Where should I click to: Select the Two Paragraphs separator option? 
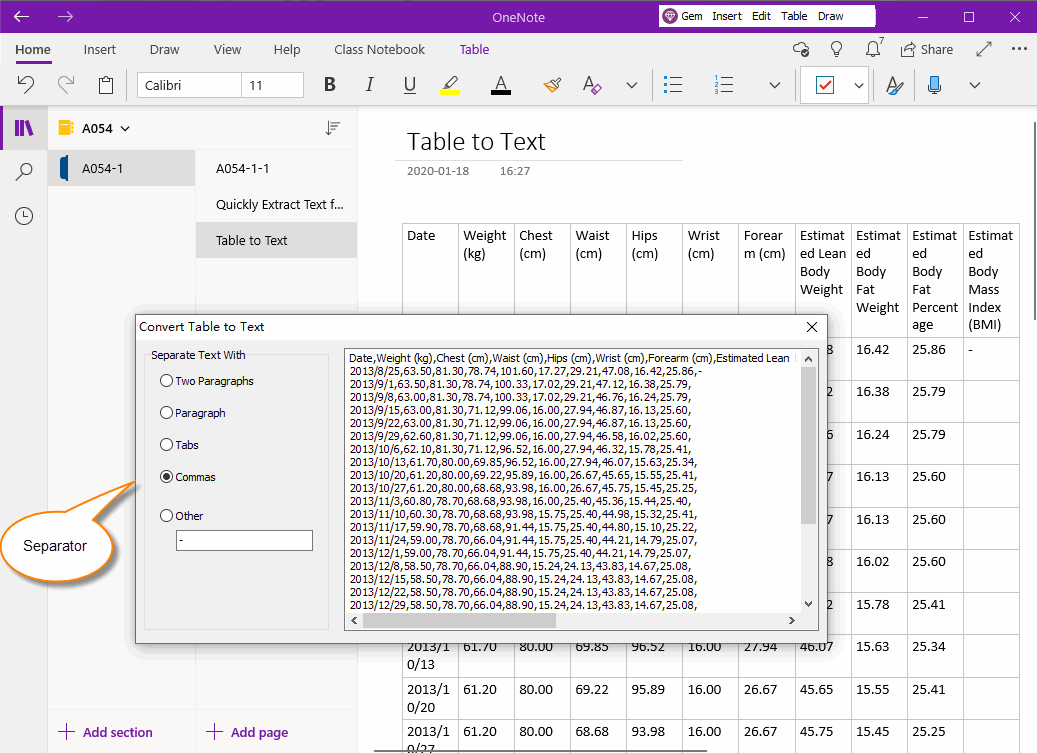[206, 381]
